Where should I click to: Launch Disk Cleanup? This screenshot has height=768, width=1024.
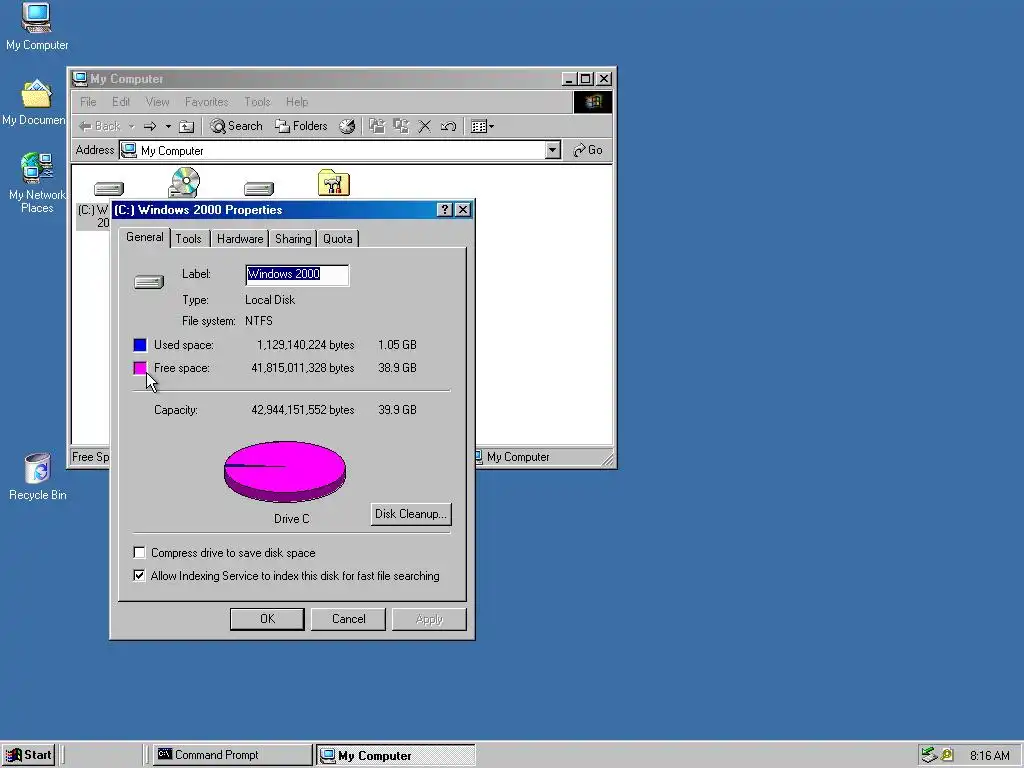(x=411, y=514)
